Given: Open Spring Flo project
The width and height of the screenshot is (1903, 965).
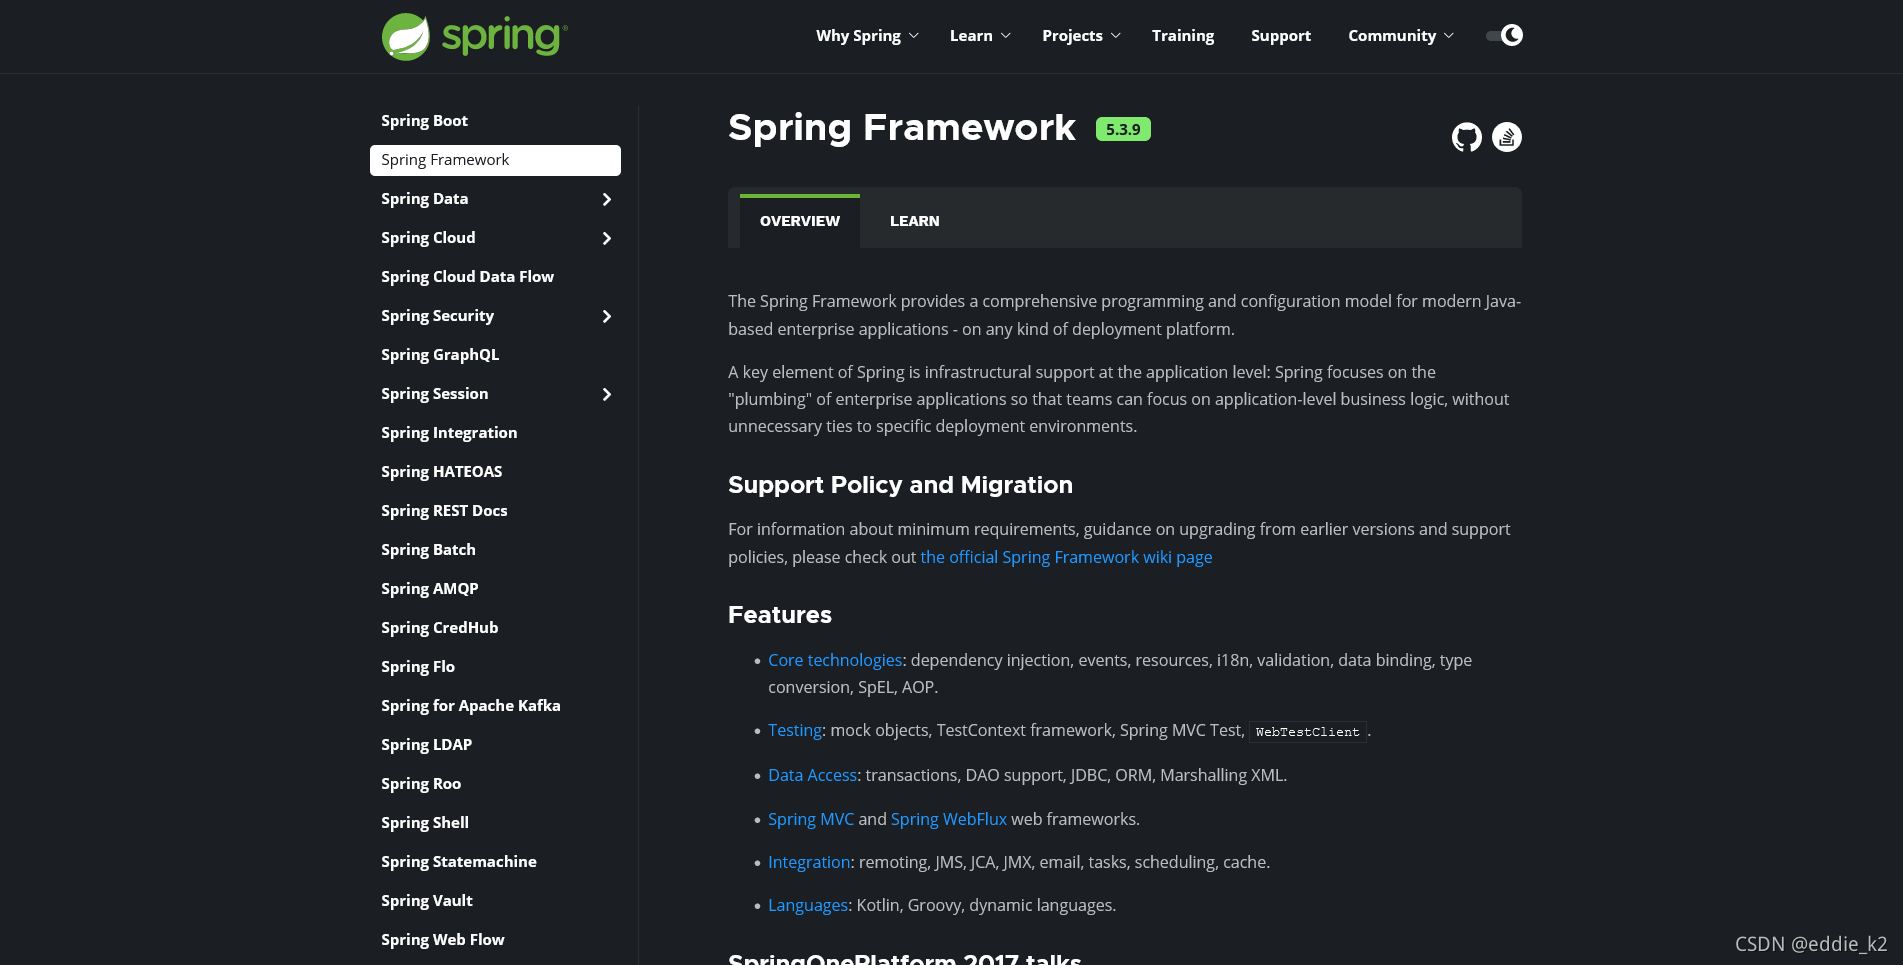Looking at the screenshot, I should (418, 667).
